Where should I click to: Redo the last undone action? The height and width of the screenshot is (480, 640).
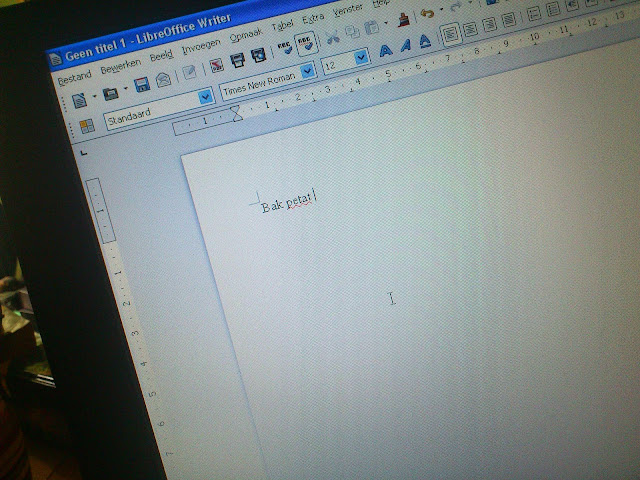tap(456, 6)
